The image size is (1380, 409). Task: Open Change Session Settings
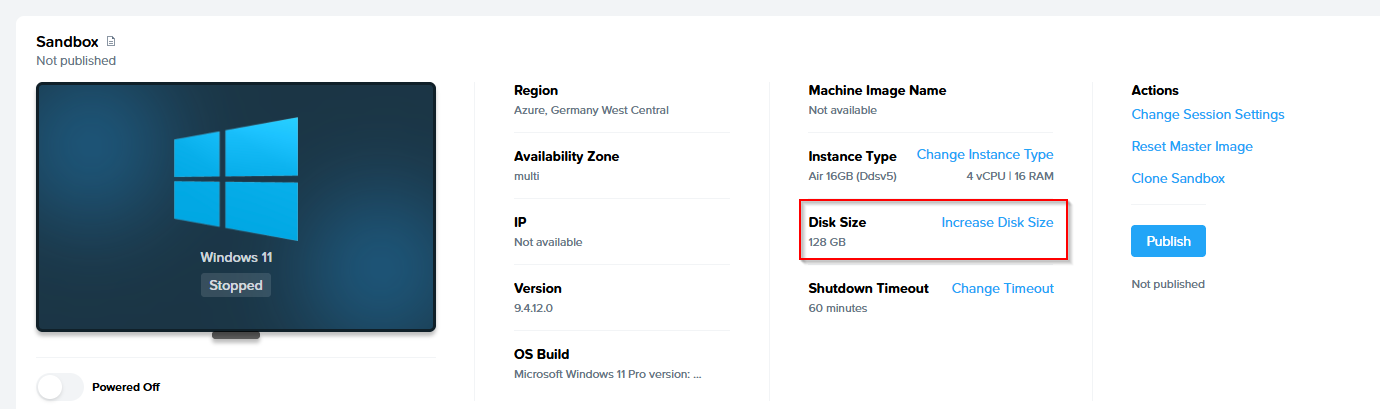[1207, 115]
